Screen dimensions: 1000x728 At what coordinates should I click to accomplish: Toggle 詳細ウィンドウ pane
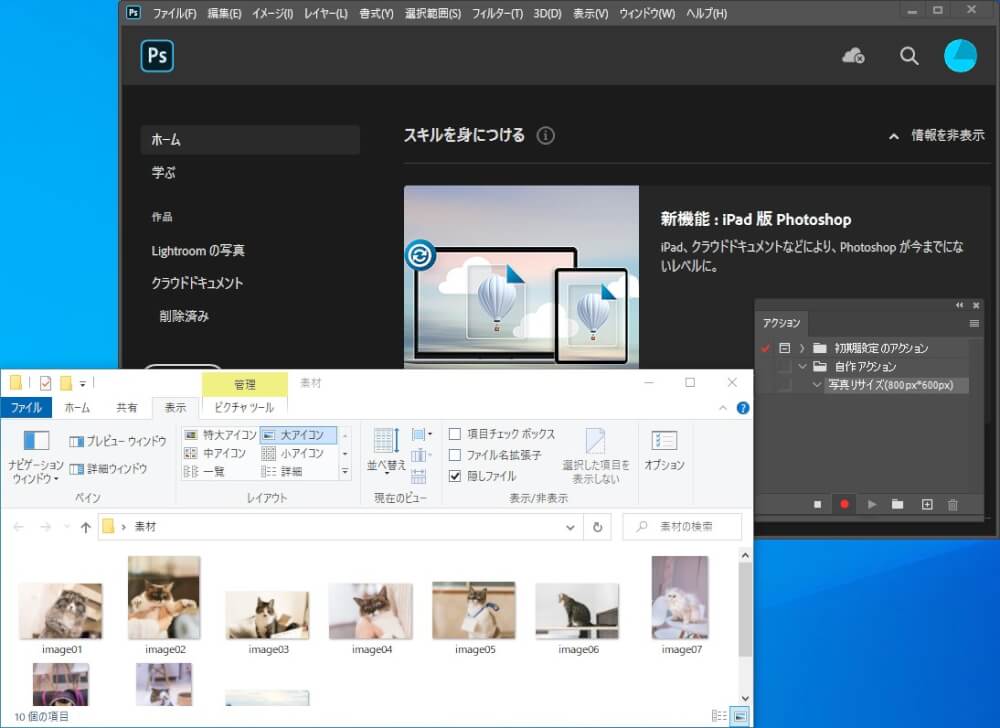click(108, 469)
